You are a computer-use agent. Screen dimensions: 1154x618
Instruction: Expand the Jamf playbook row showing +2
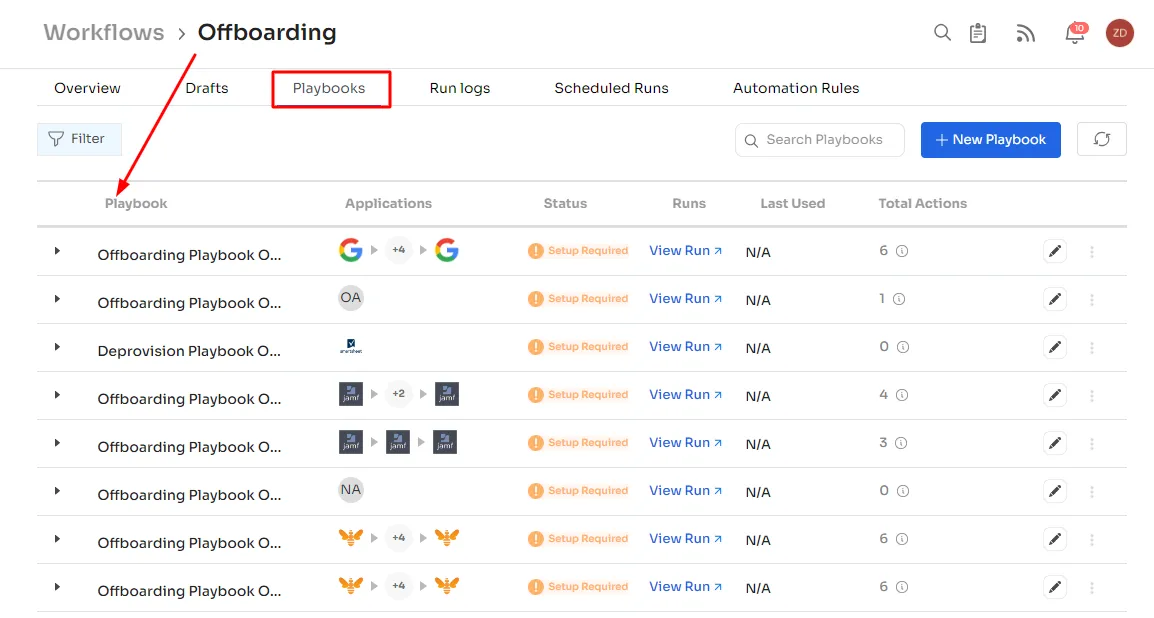(57, 395)
